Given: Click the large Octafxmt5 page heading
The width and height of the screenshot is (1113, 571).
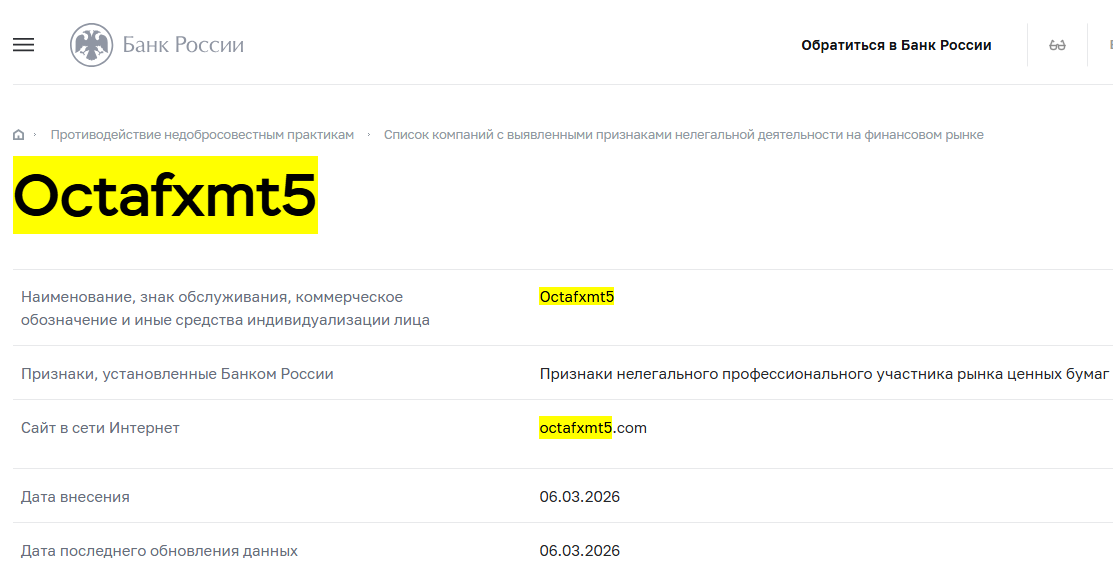Looking at the screenshot, I should click(x=165, y=195).
